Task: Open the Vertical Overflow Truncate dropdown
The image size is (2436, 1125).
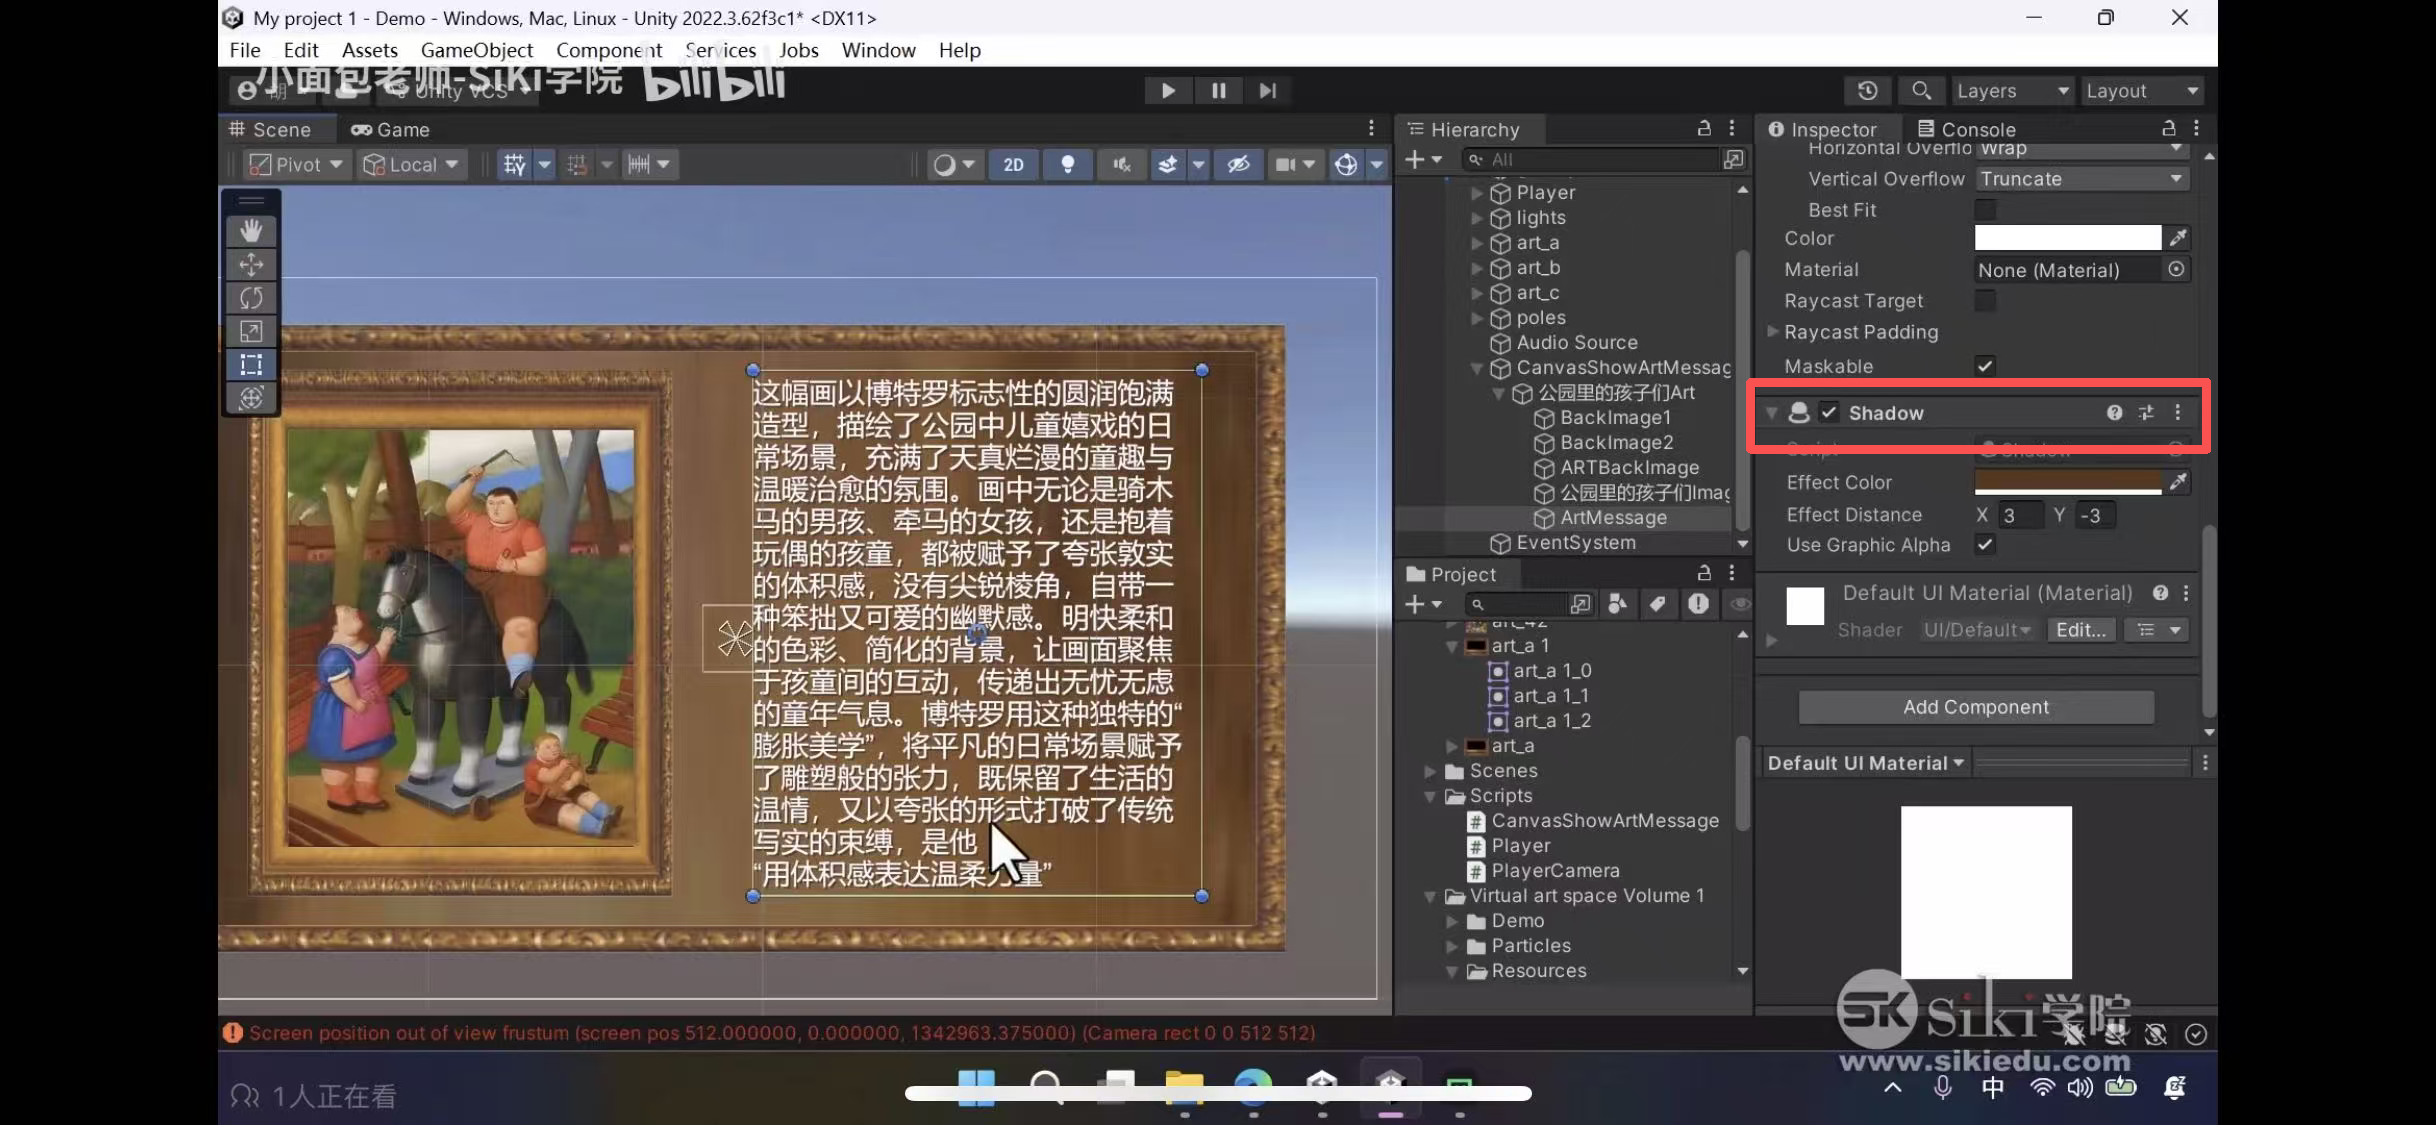Action: (2081, 179)
